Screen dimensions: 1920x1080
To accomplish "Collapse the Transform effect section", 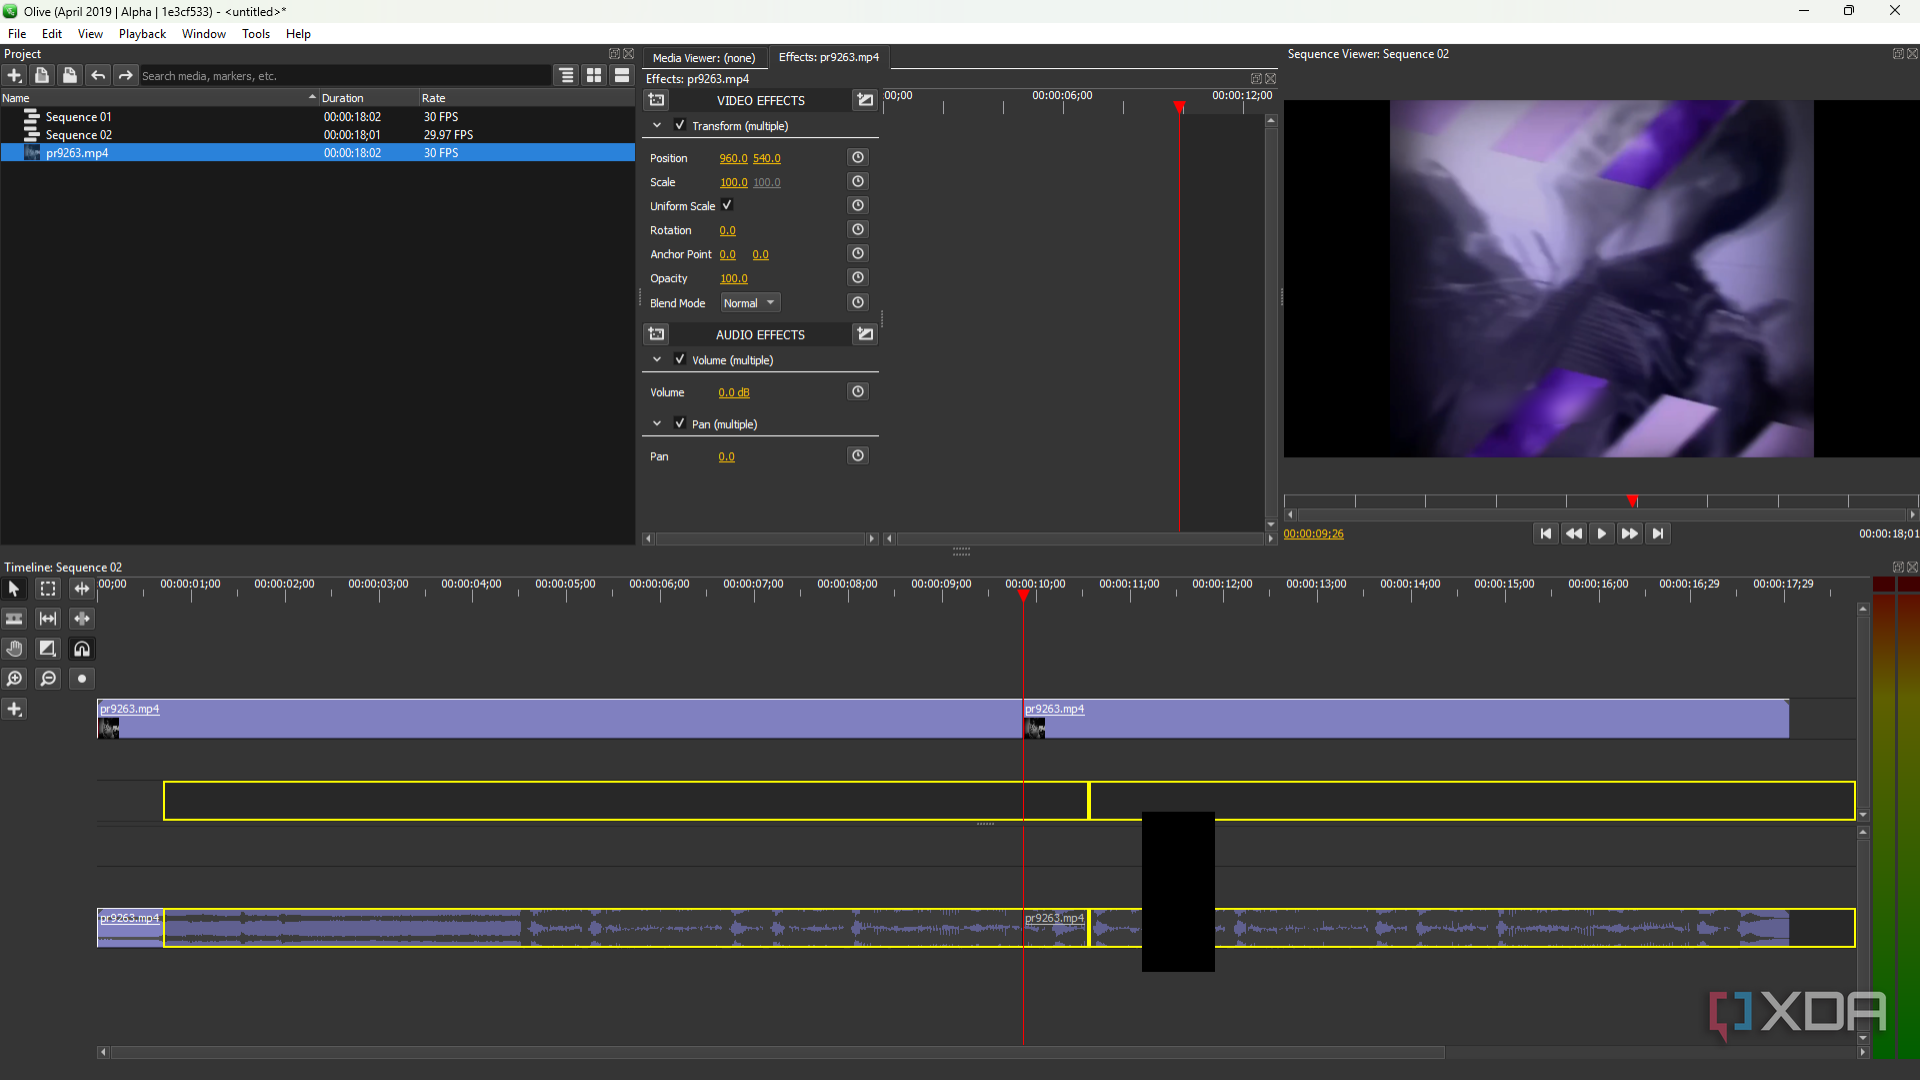I will tap(657, 125).
